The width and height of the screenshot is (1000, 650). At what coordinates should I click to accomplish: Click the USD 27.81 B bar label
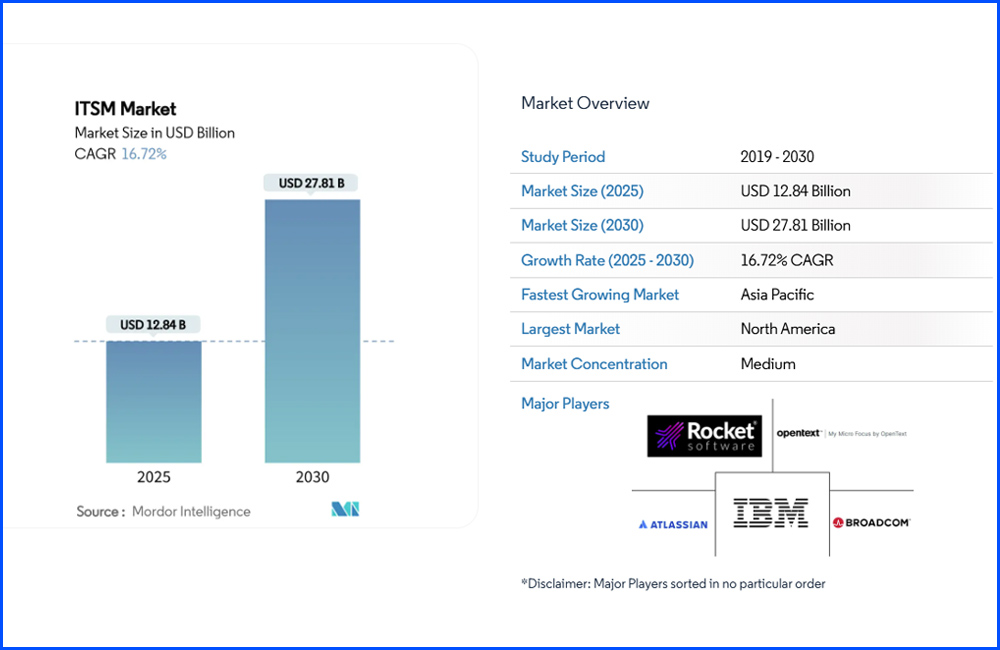311,183
